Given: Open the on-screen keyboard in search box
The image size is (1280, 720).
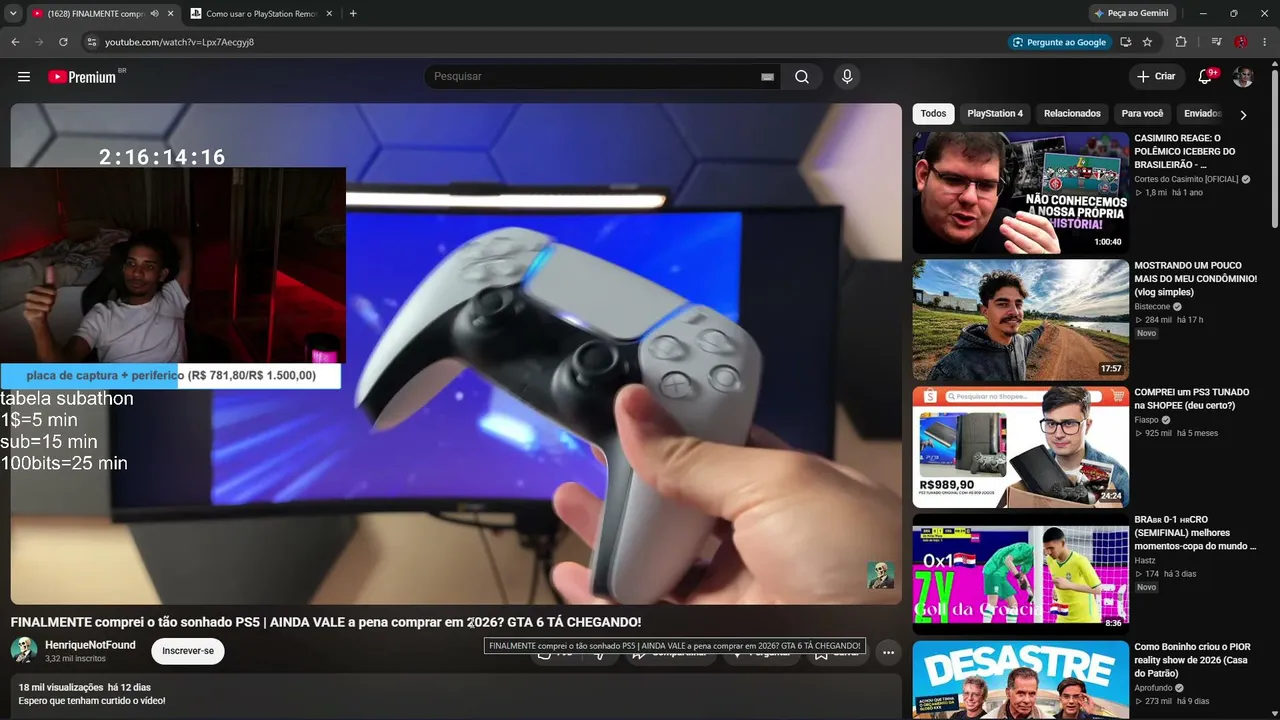Looking at the screenshot, I should coord(767,77).
